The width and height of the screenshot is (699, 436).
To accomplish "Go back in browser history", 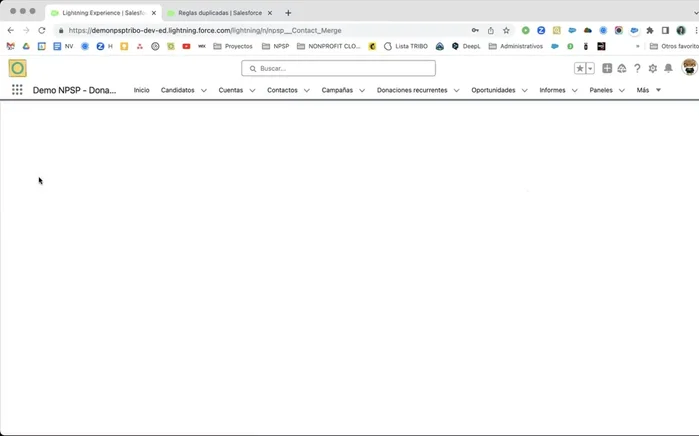I will (x=11, y=30).
